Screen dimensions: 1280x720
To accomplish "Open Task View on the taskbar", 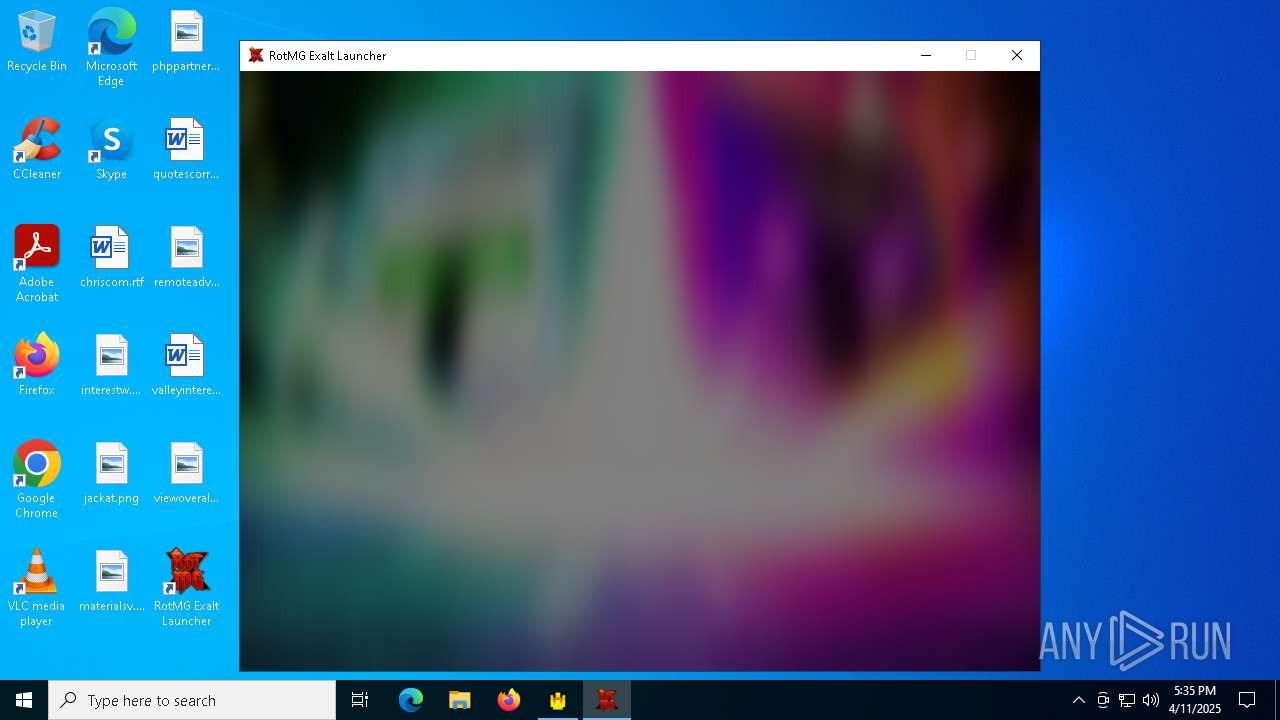I will 360,700.
